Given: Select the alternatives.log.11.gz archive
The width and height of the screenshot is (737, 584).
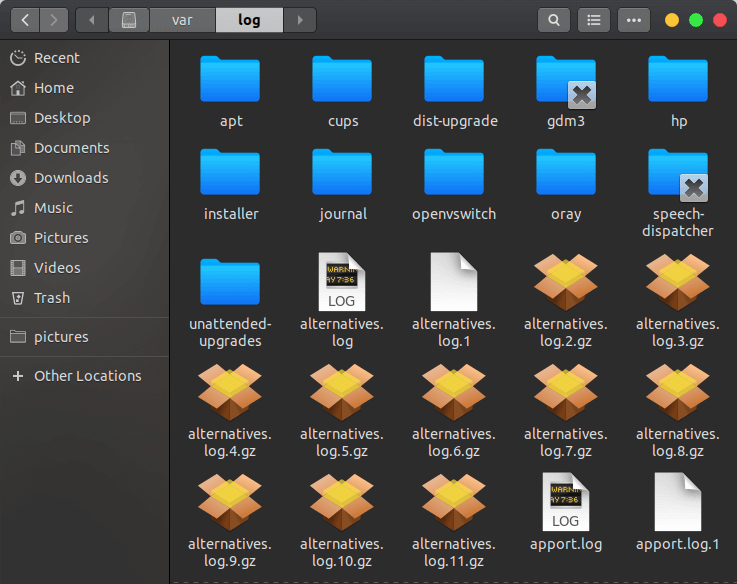Looking at the screenshot, I should [x=454, y=521].
